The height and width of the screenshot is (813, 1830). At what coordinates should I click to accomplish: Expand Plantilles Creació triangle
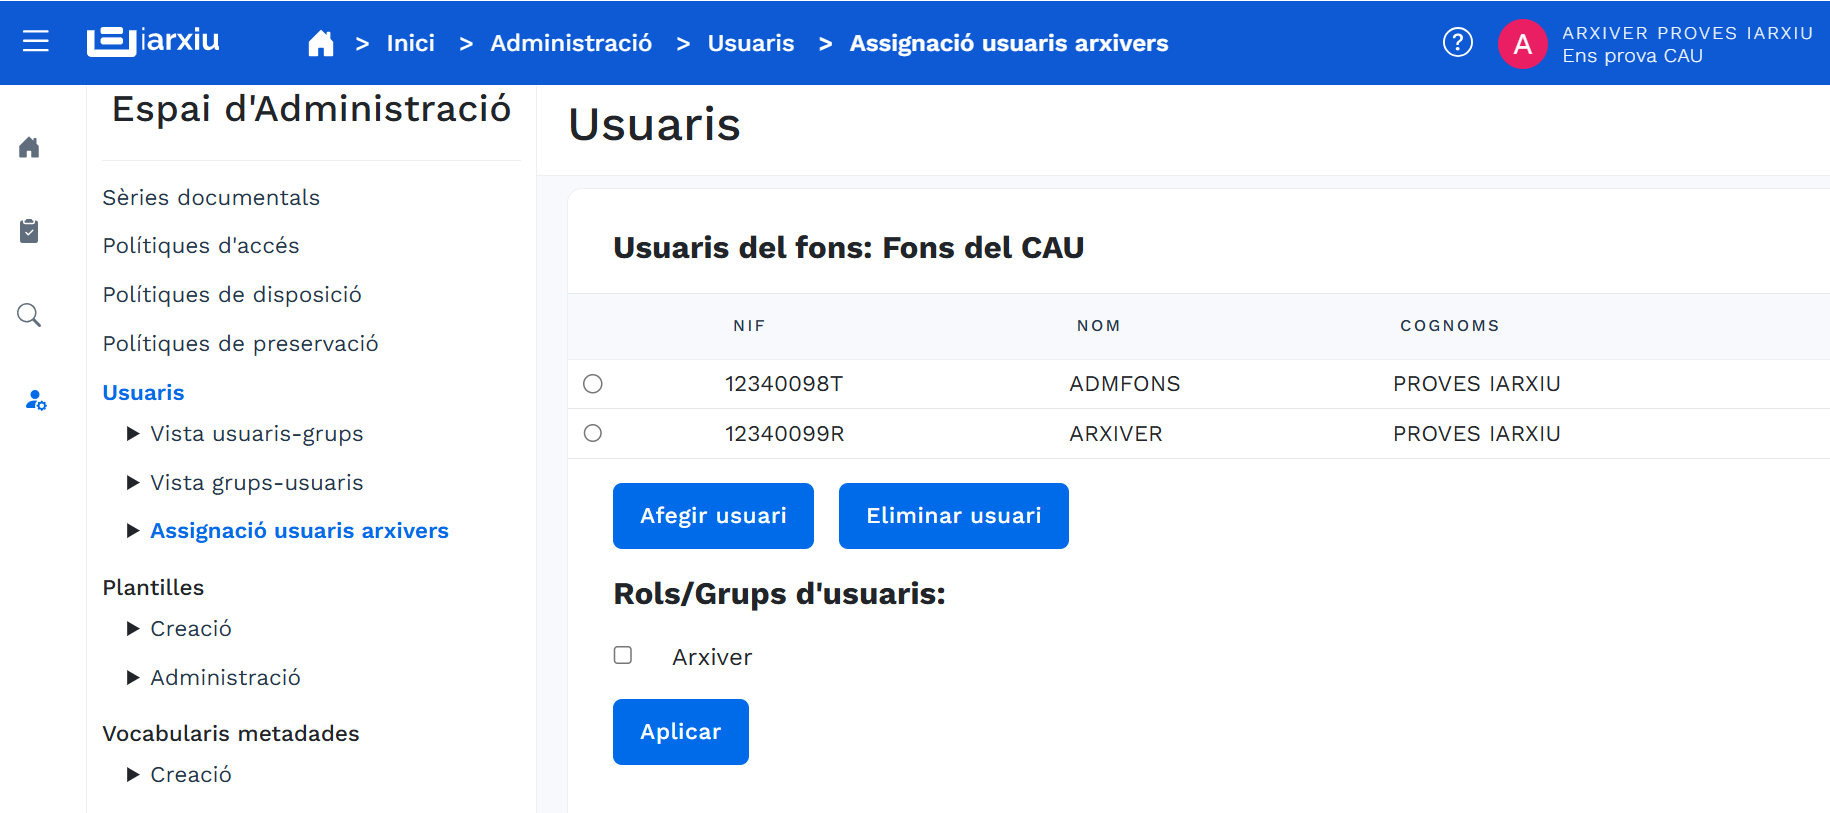[133, 629]
